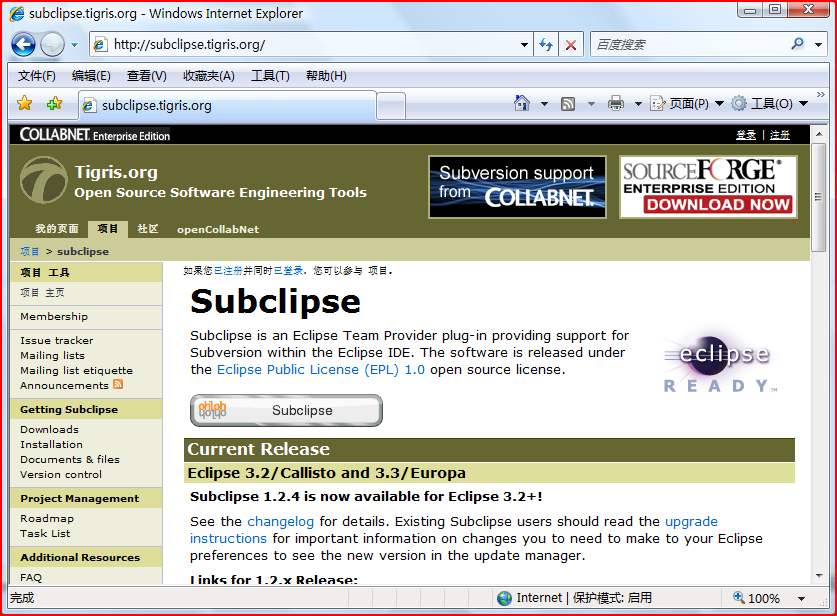Select the subclipse.tigris.org browser tab
Screen dimensions: 837x616
(227, 105)
